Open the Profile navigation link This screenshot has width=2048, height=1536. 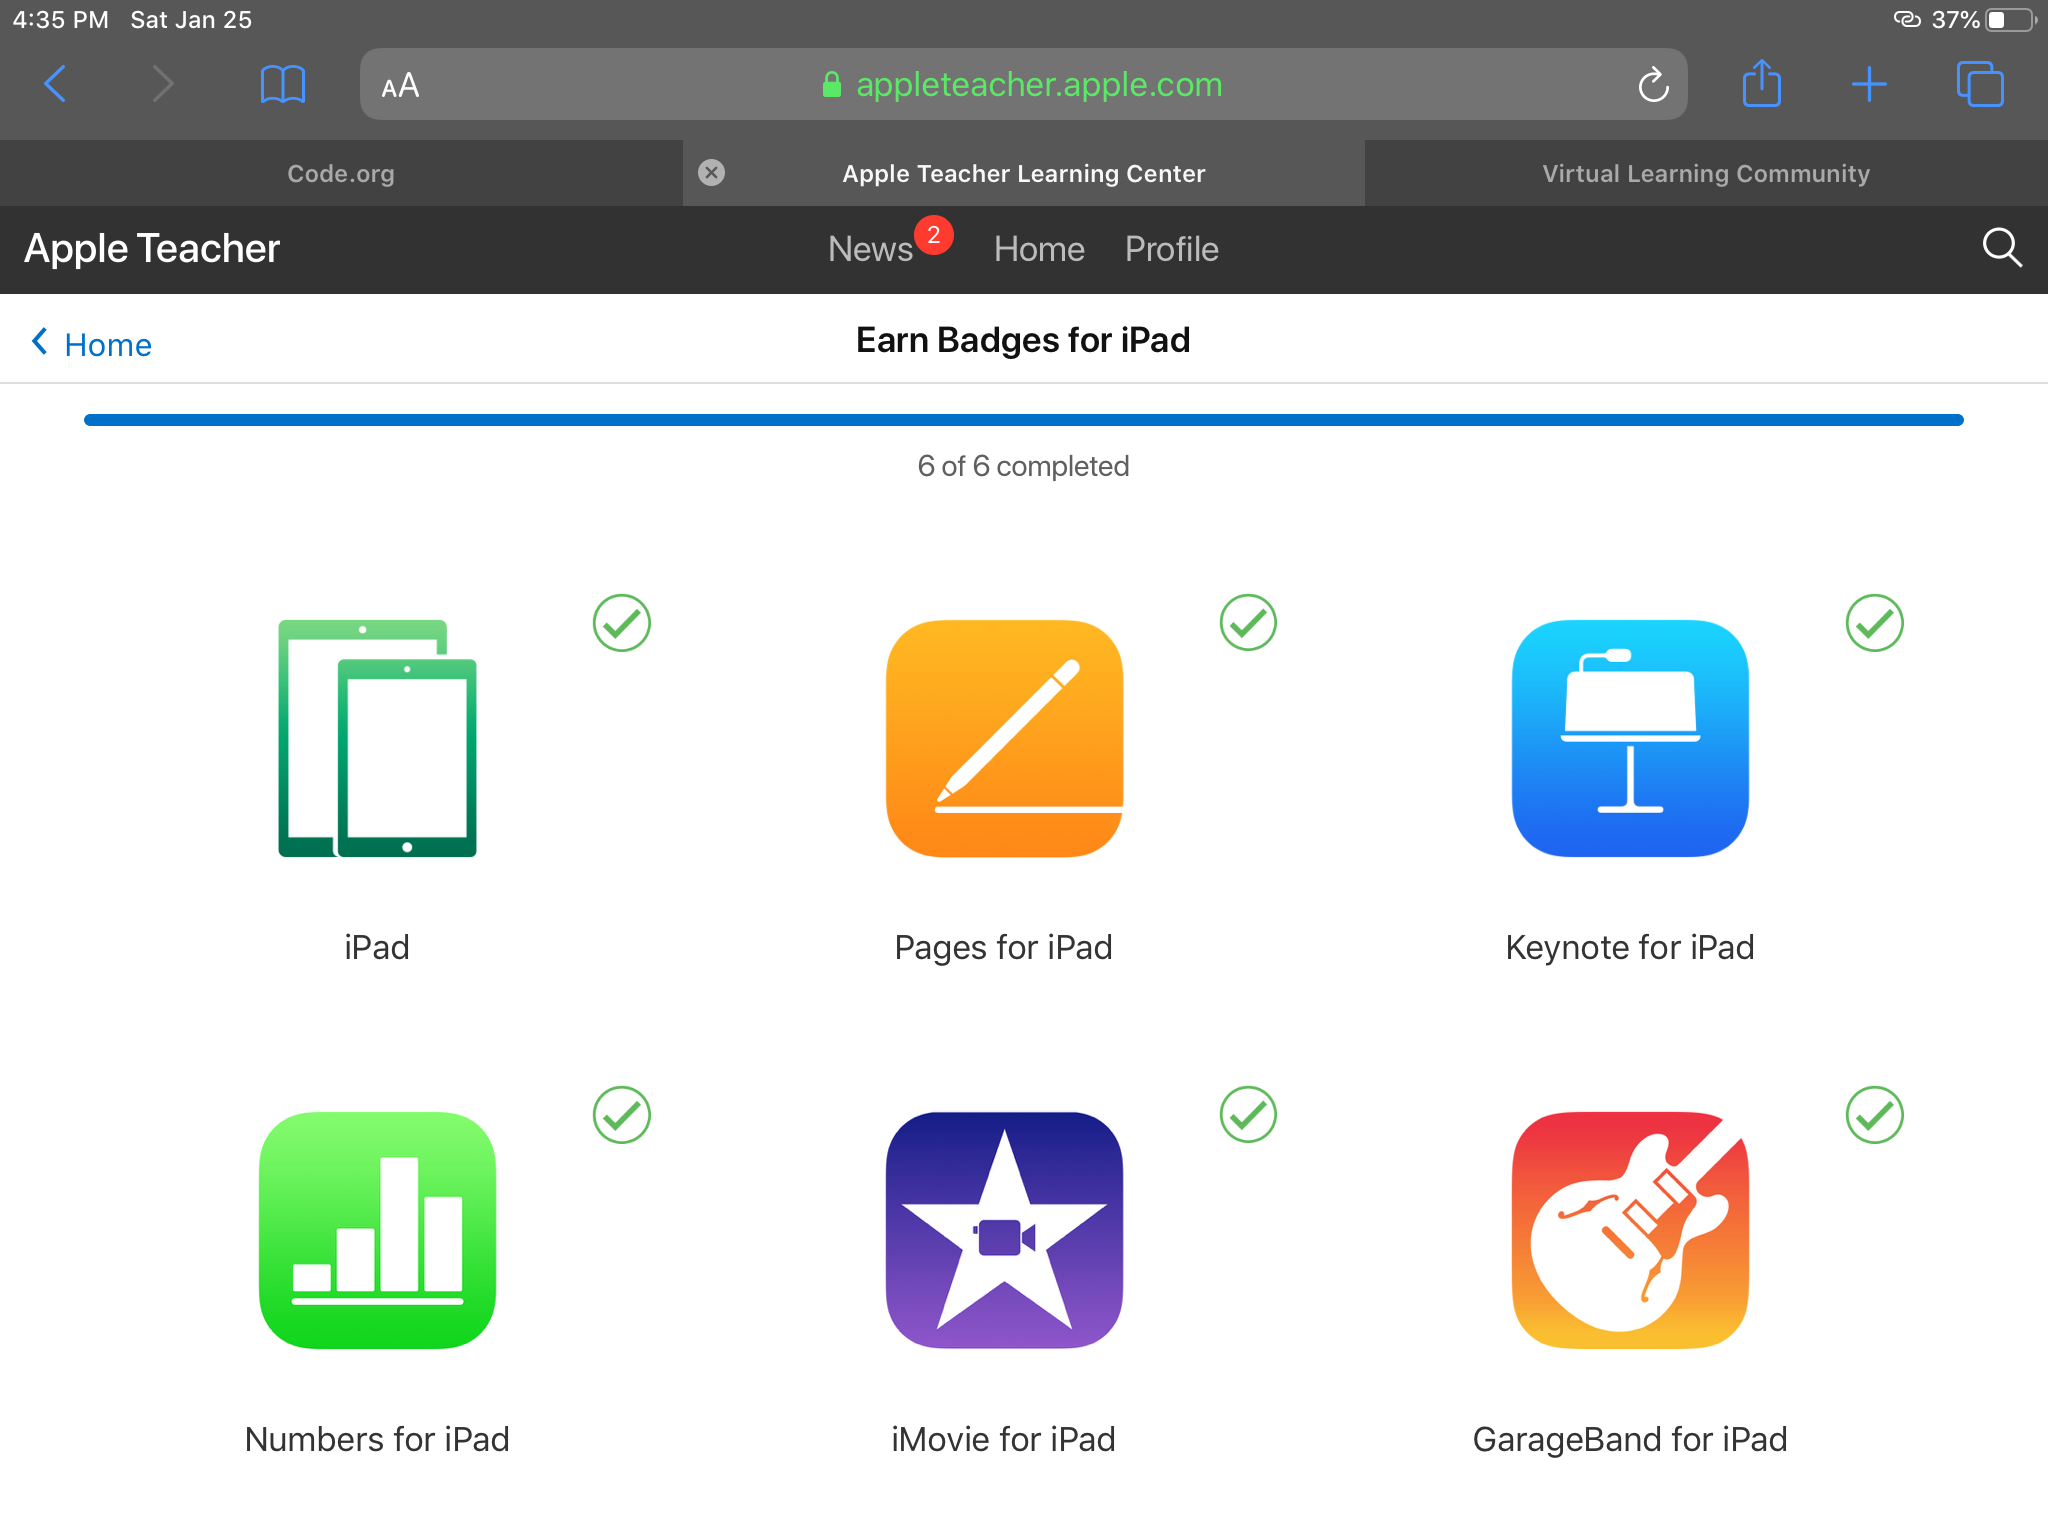[x=1171, y=249]
